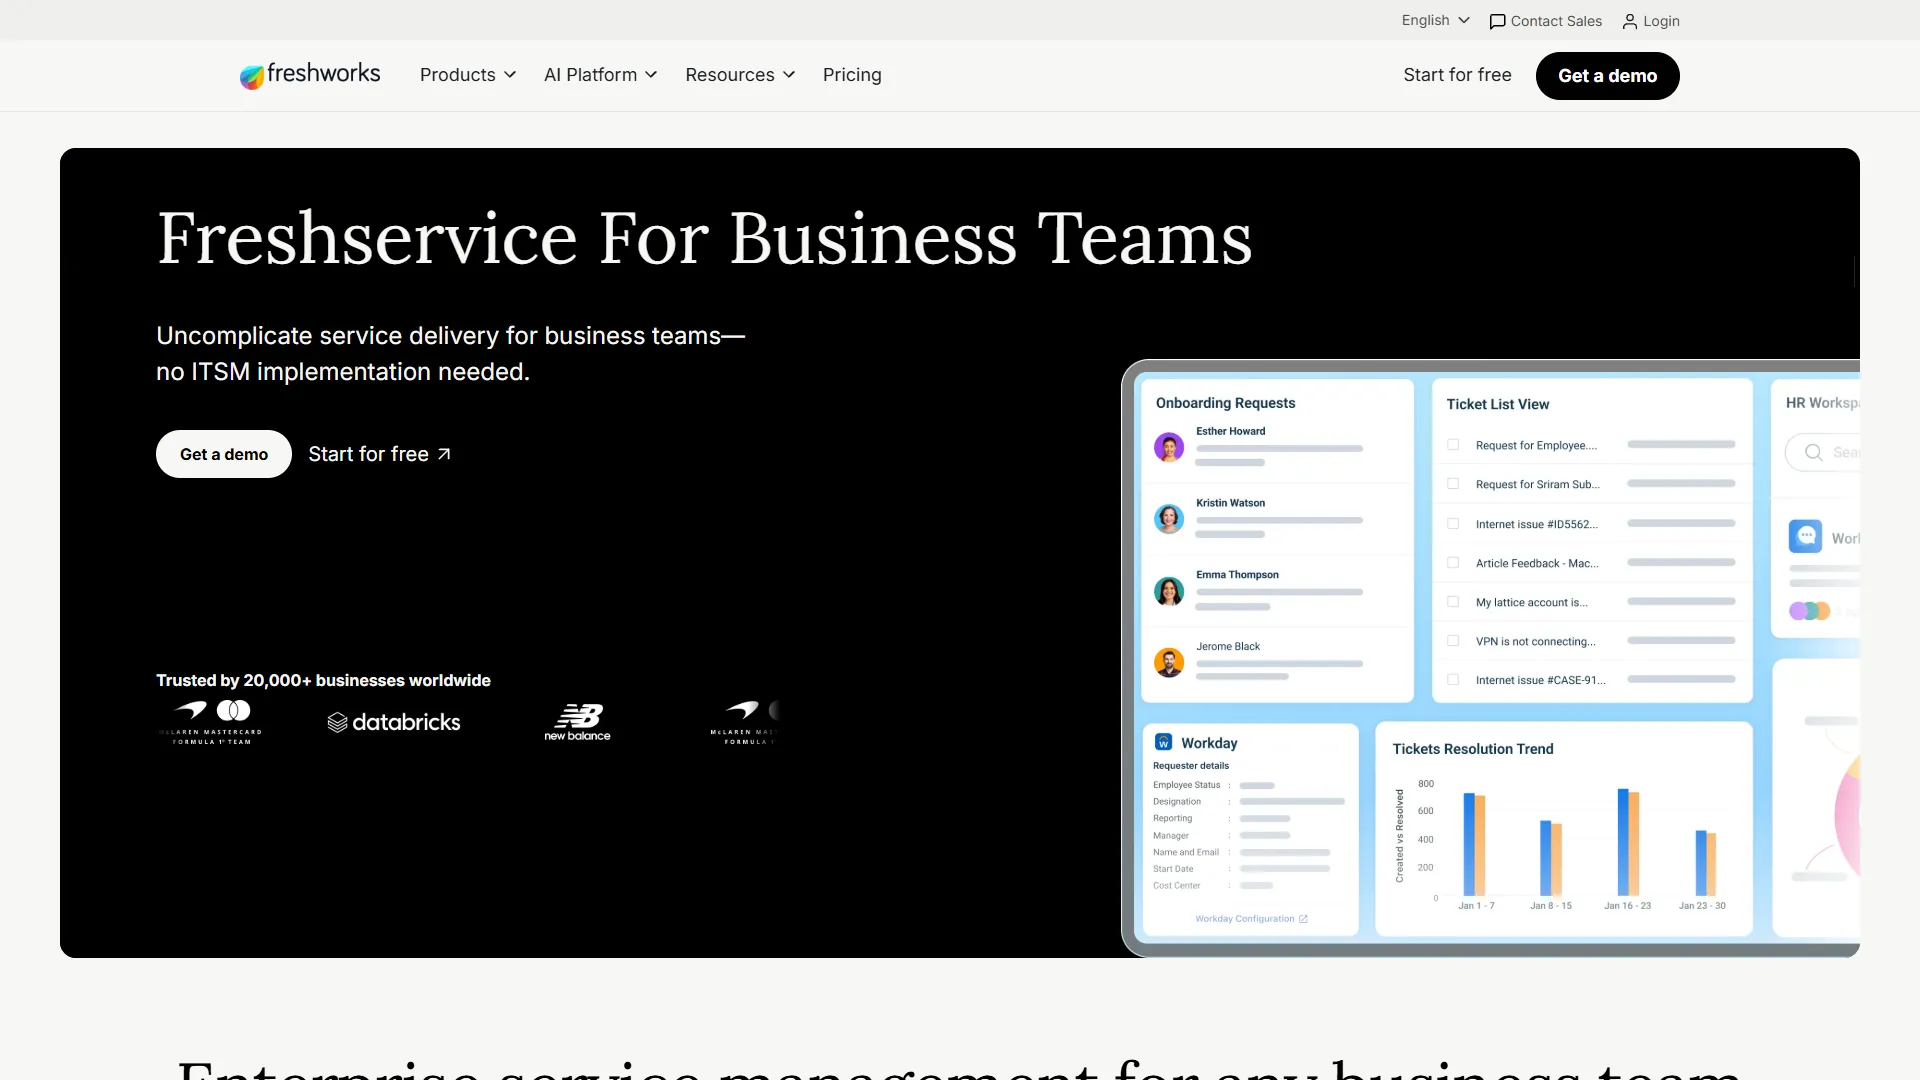
Task: Click the Freshservice For Business Teams headline
Action: [704, 239]
